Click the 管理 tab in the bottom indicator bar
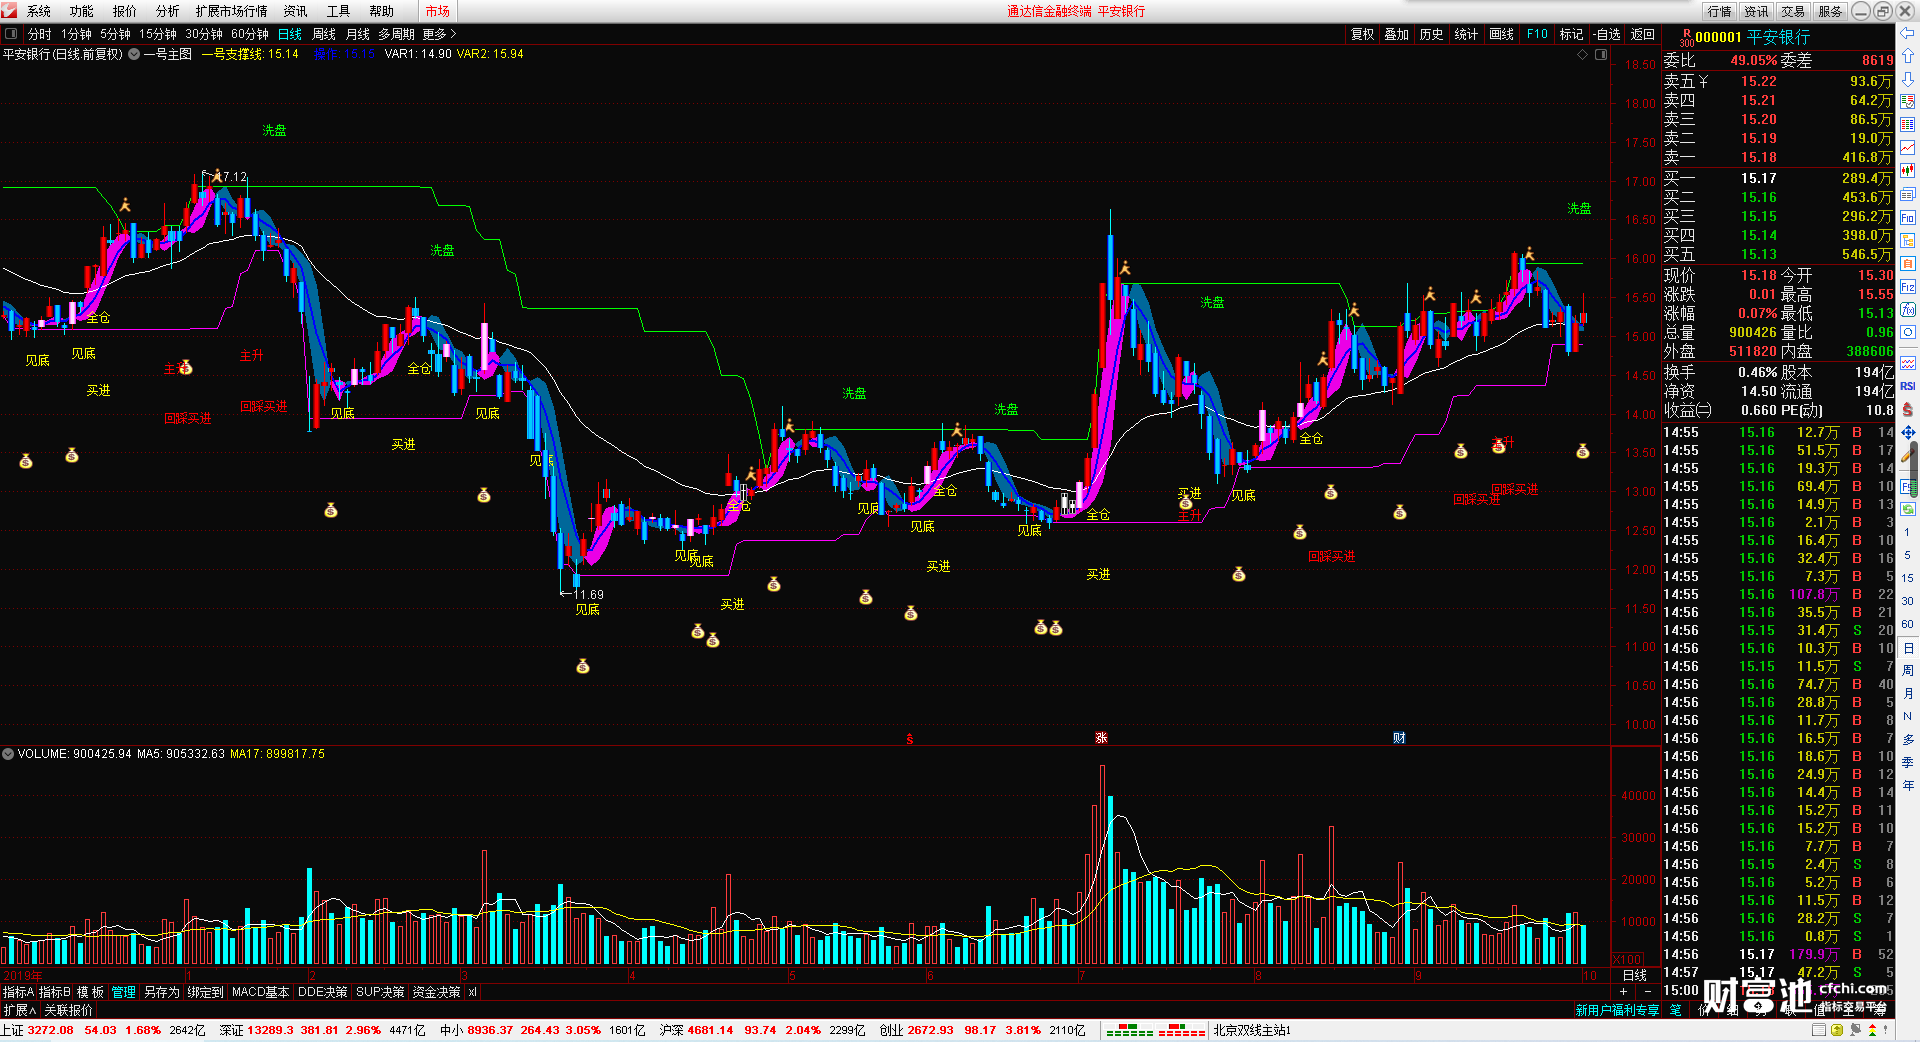Screen dimensions: 1920x1042 (x=123, y=992)
